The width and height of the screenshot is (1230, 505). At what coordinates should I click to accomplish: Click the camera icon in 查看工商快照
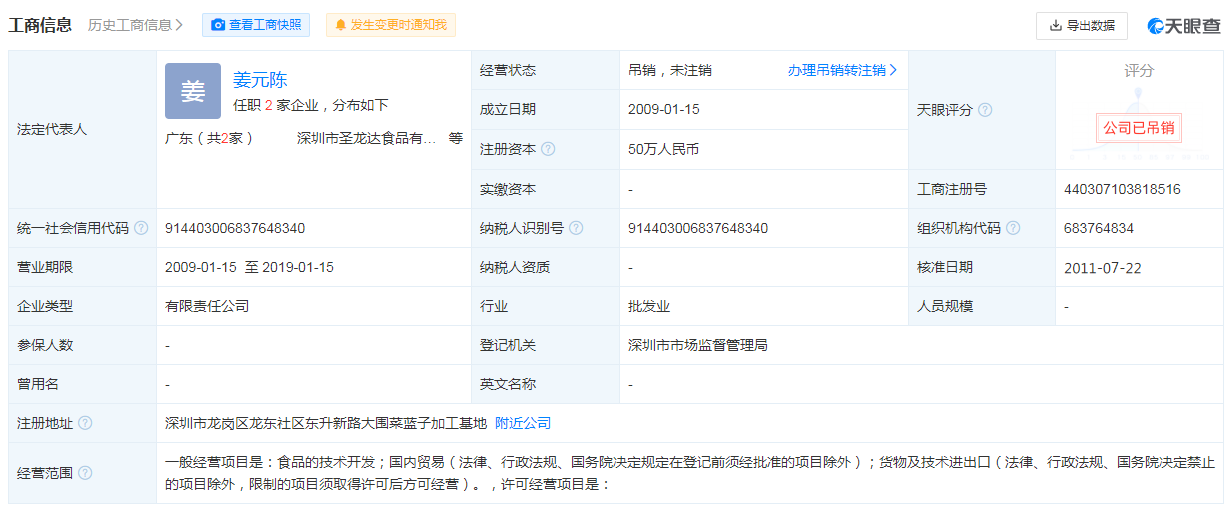(218, 25)
